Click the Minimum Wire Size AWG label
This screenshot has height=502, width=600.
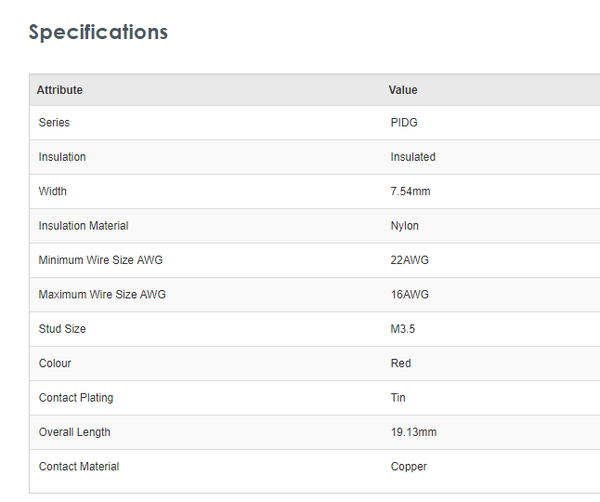pyautogui.click(x=100, y=260)
